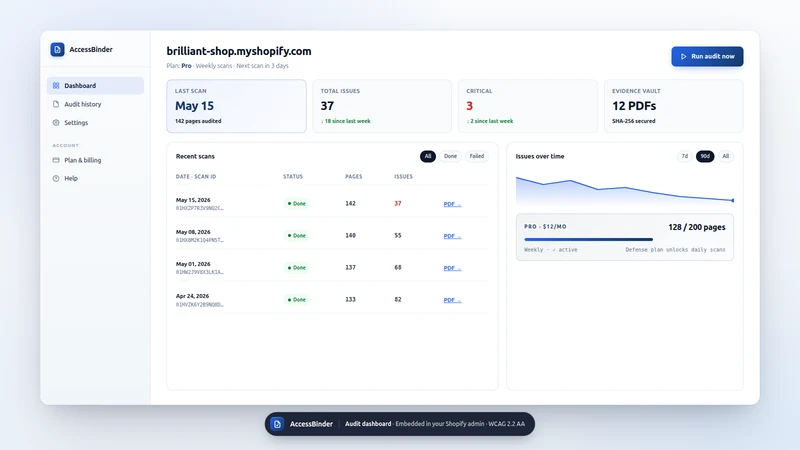Click 'Defense plan unlocks daily scans' text
The height and width of the screenshot is (450, 800).
pos(676,250)
